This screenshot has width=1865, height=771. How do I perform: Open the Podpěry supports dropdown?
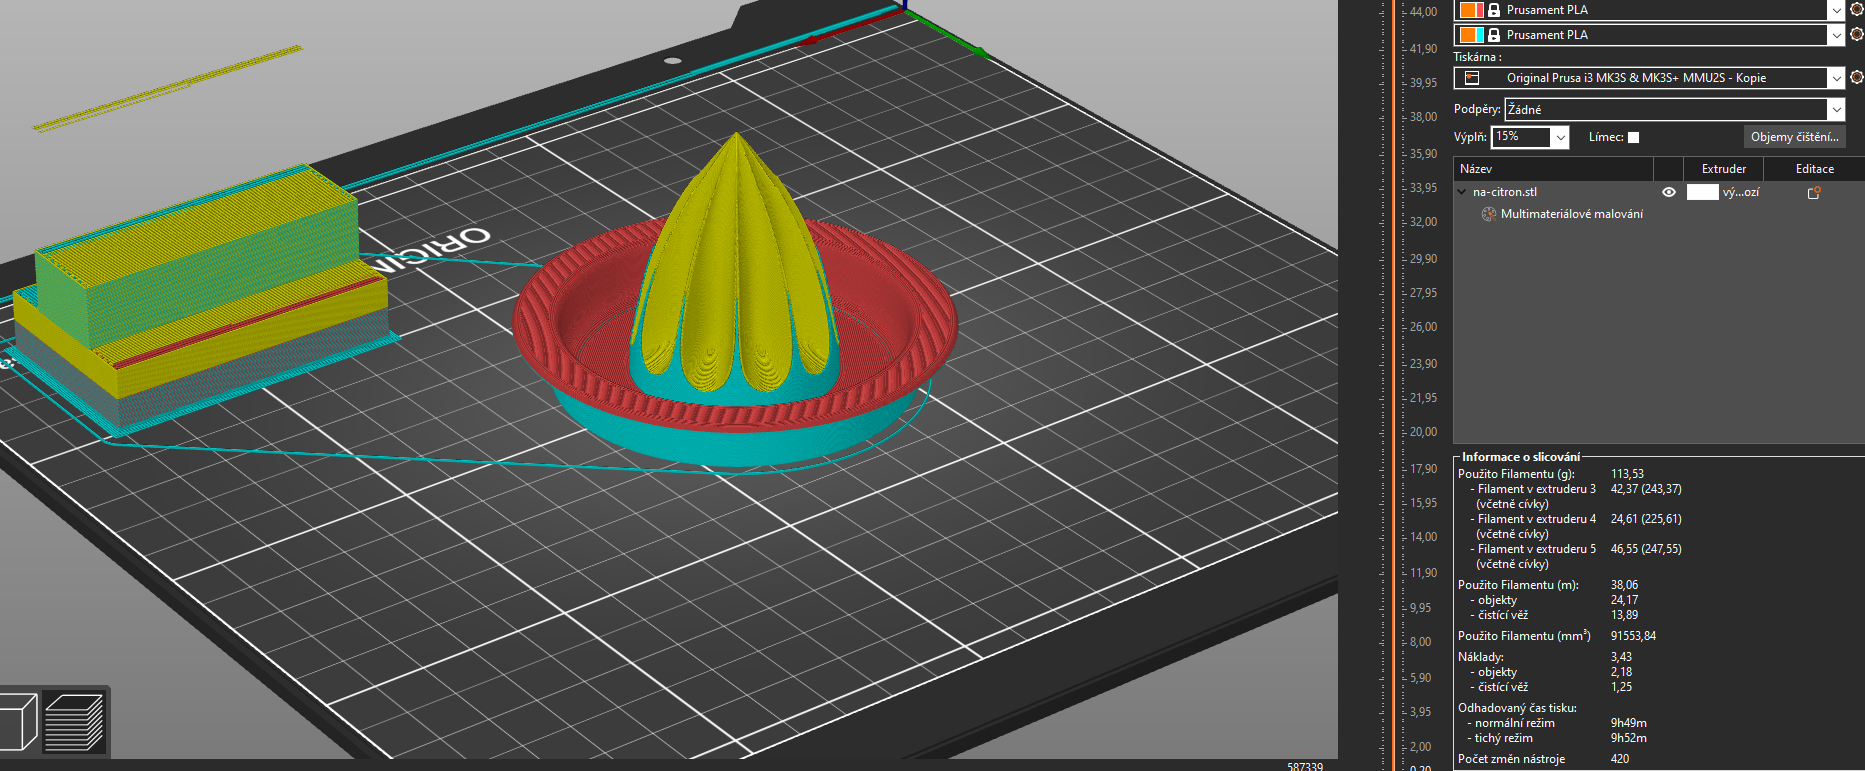click(x=1836, y=109)
